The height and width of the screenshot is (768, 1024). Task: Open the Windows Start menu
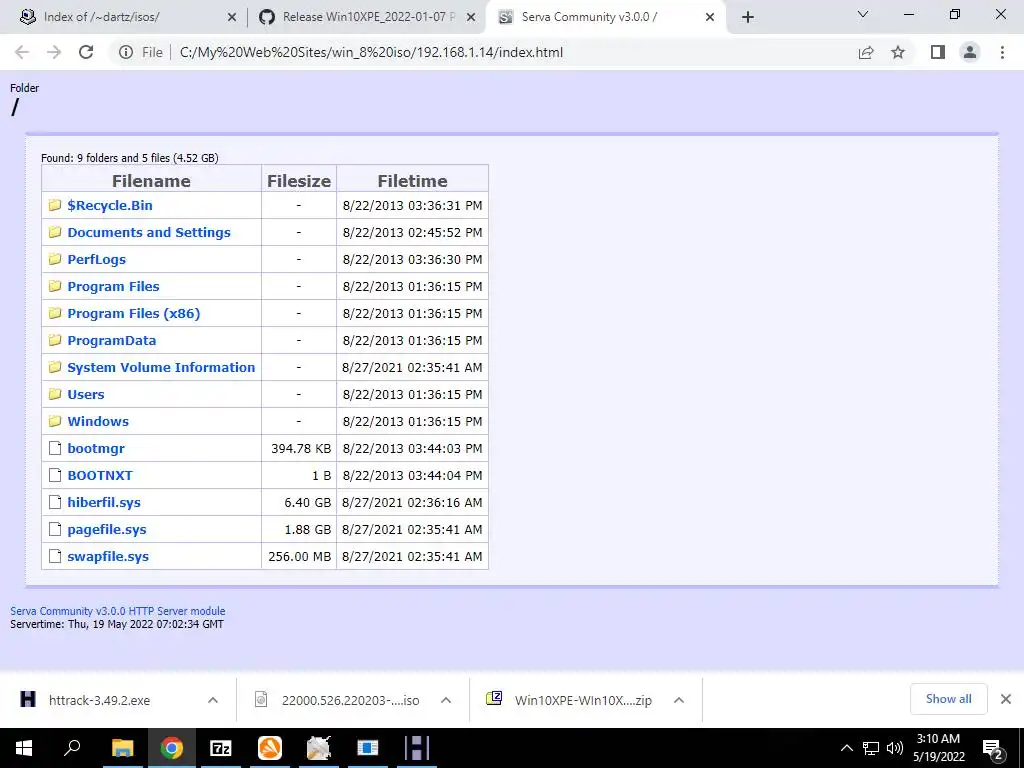24,748
